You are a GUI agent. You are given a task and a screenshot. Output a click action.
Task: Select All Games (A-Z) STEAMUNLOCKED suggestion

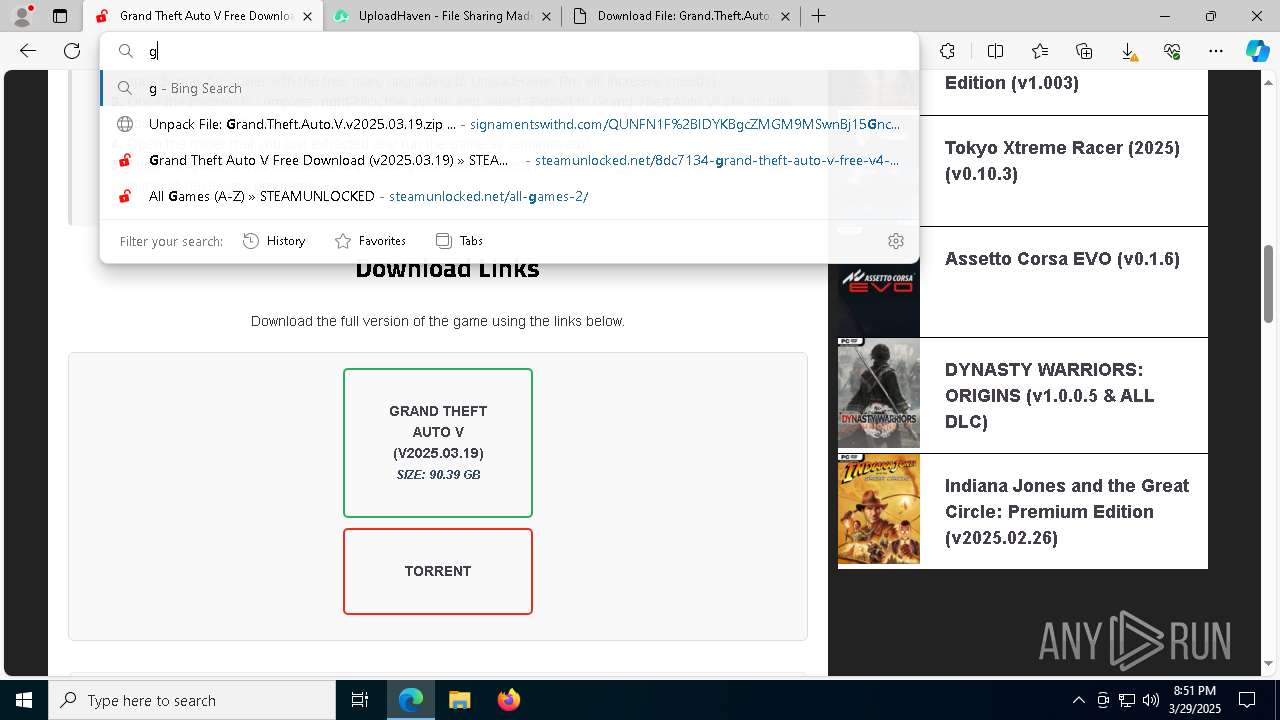point(509,196)
